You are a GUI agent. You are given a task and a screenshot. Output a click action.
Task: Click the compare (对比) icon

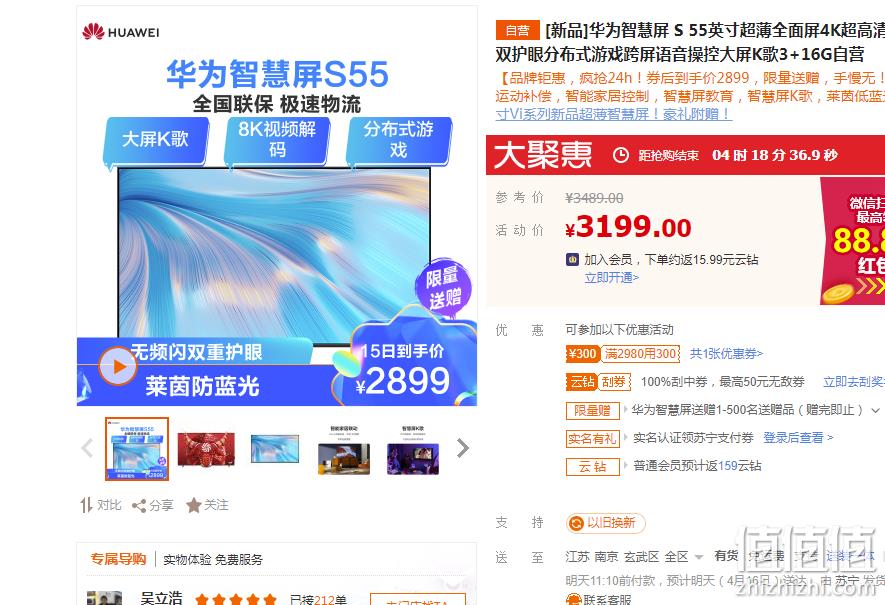(86, 505)
